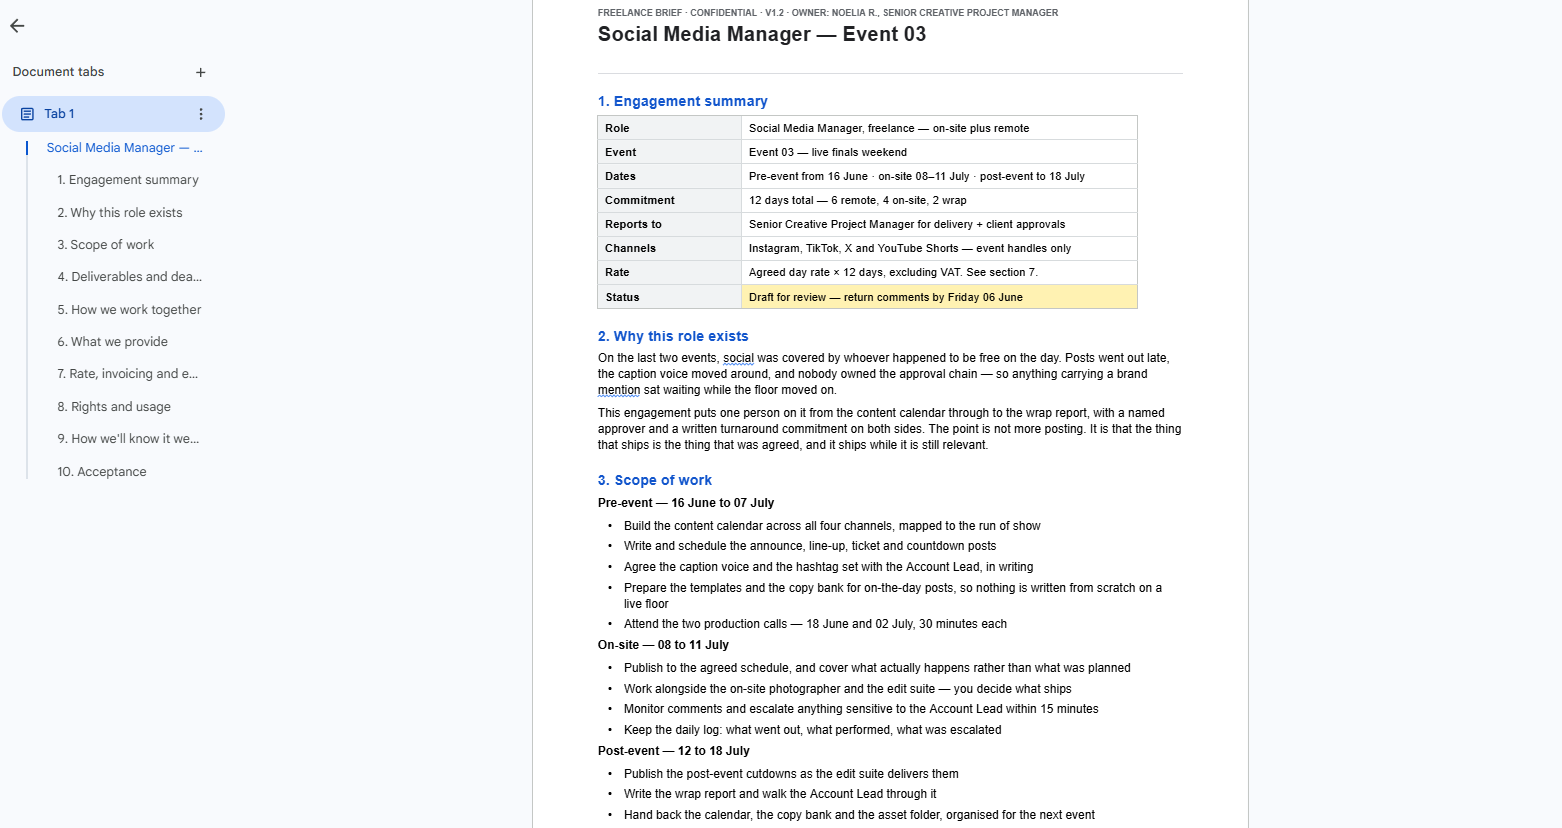
Task: Click cell 'Social Media Manager, freelance — on-site plus remote'
Action: 939,128
